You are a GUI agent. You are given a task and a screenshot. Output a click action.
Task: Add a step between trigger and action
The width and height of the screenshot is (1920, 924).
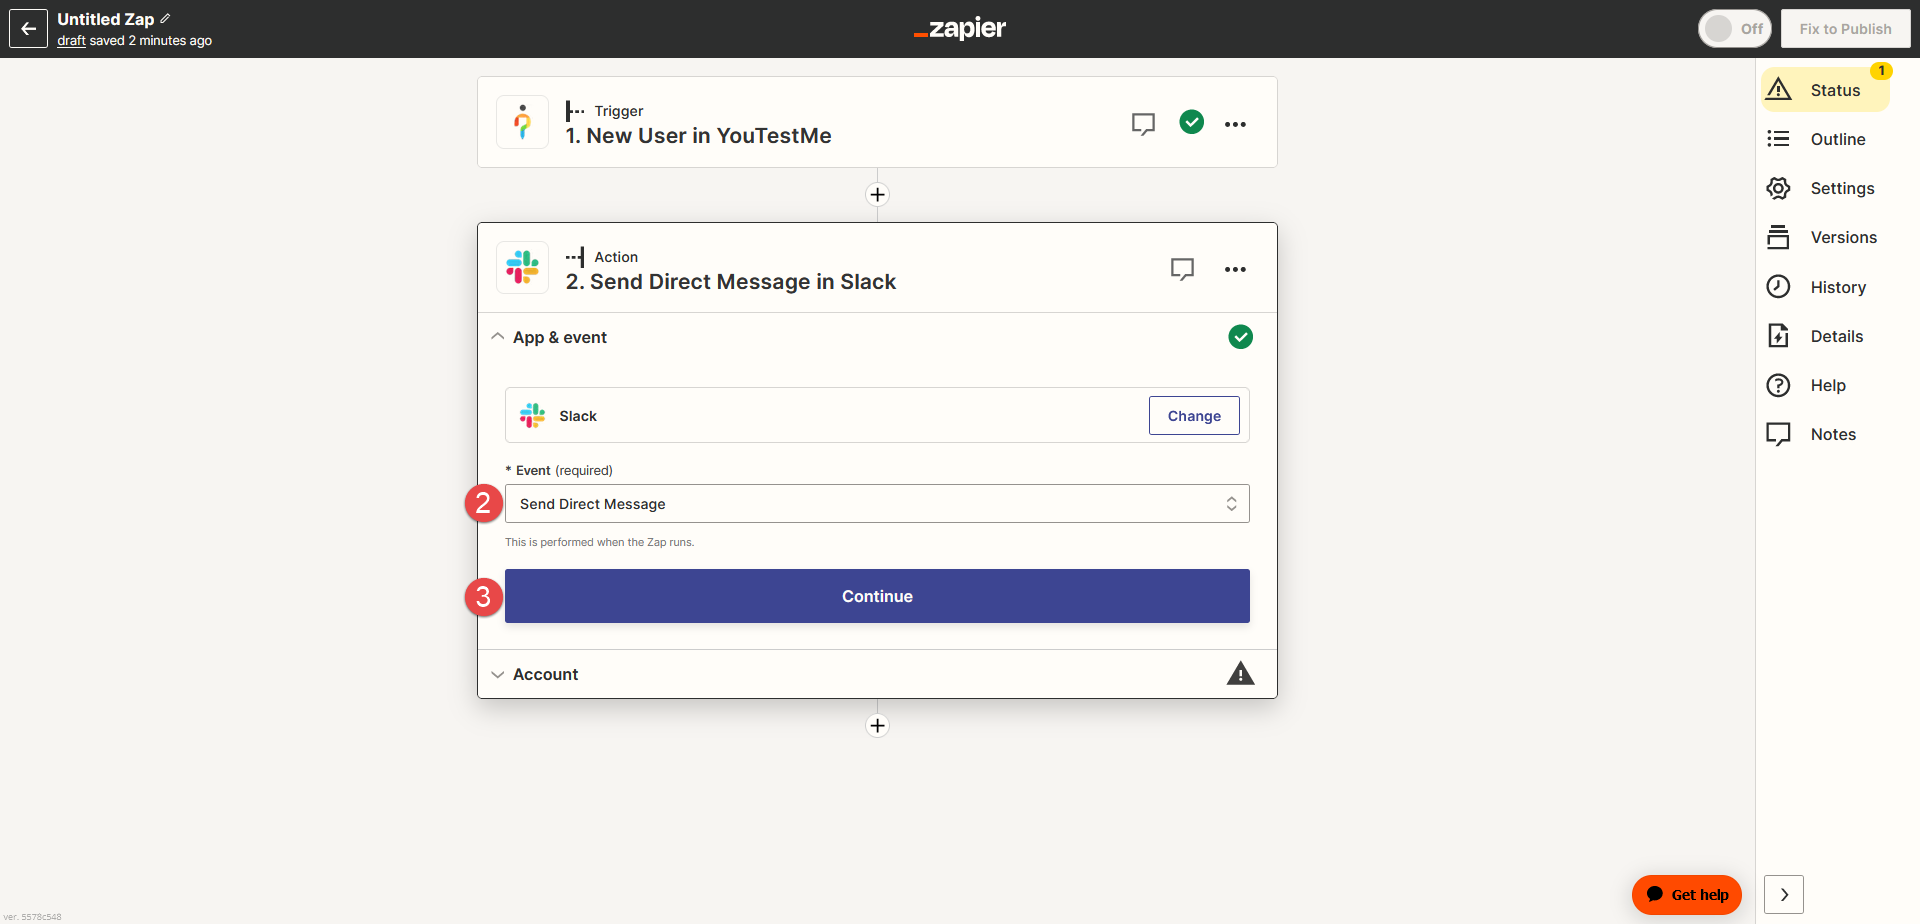(877, 195)
